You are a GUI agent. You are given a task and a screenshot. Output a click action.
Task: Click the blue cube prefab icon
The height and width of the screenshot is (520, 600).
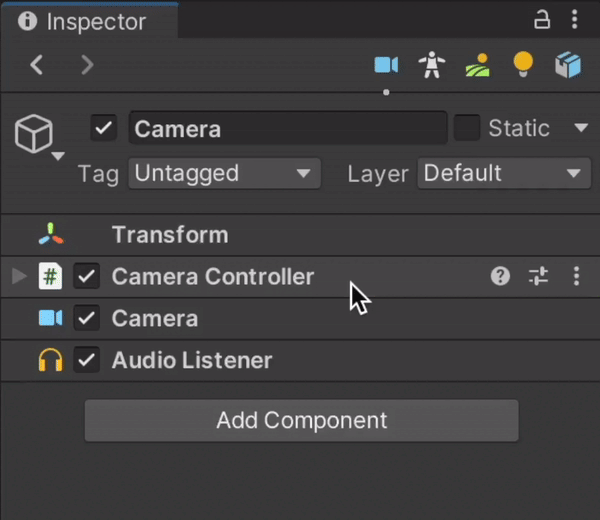click(568, 66)
